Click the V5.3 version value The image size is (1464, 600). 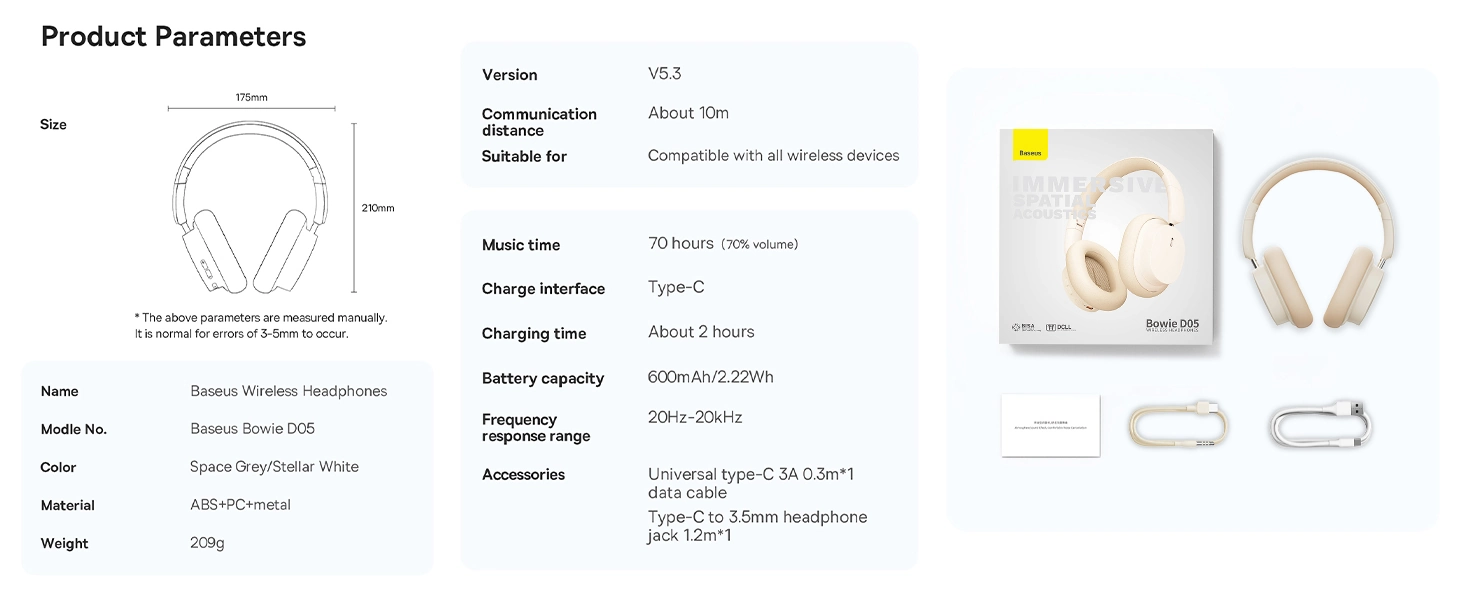pos(665,74)
